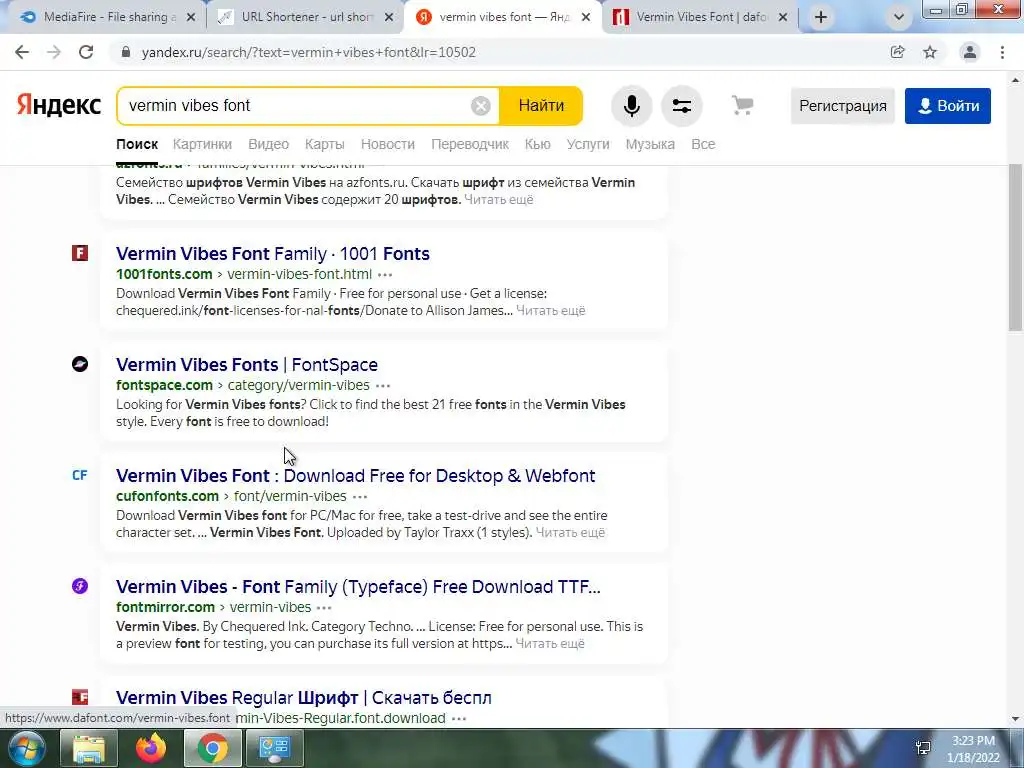Click the taskbar clock showing 3:23 PM
The width and height of the screenshot is (1024, 768).
(x=973, y=749)
